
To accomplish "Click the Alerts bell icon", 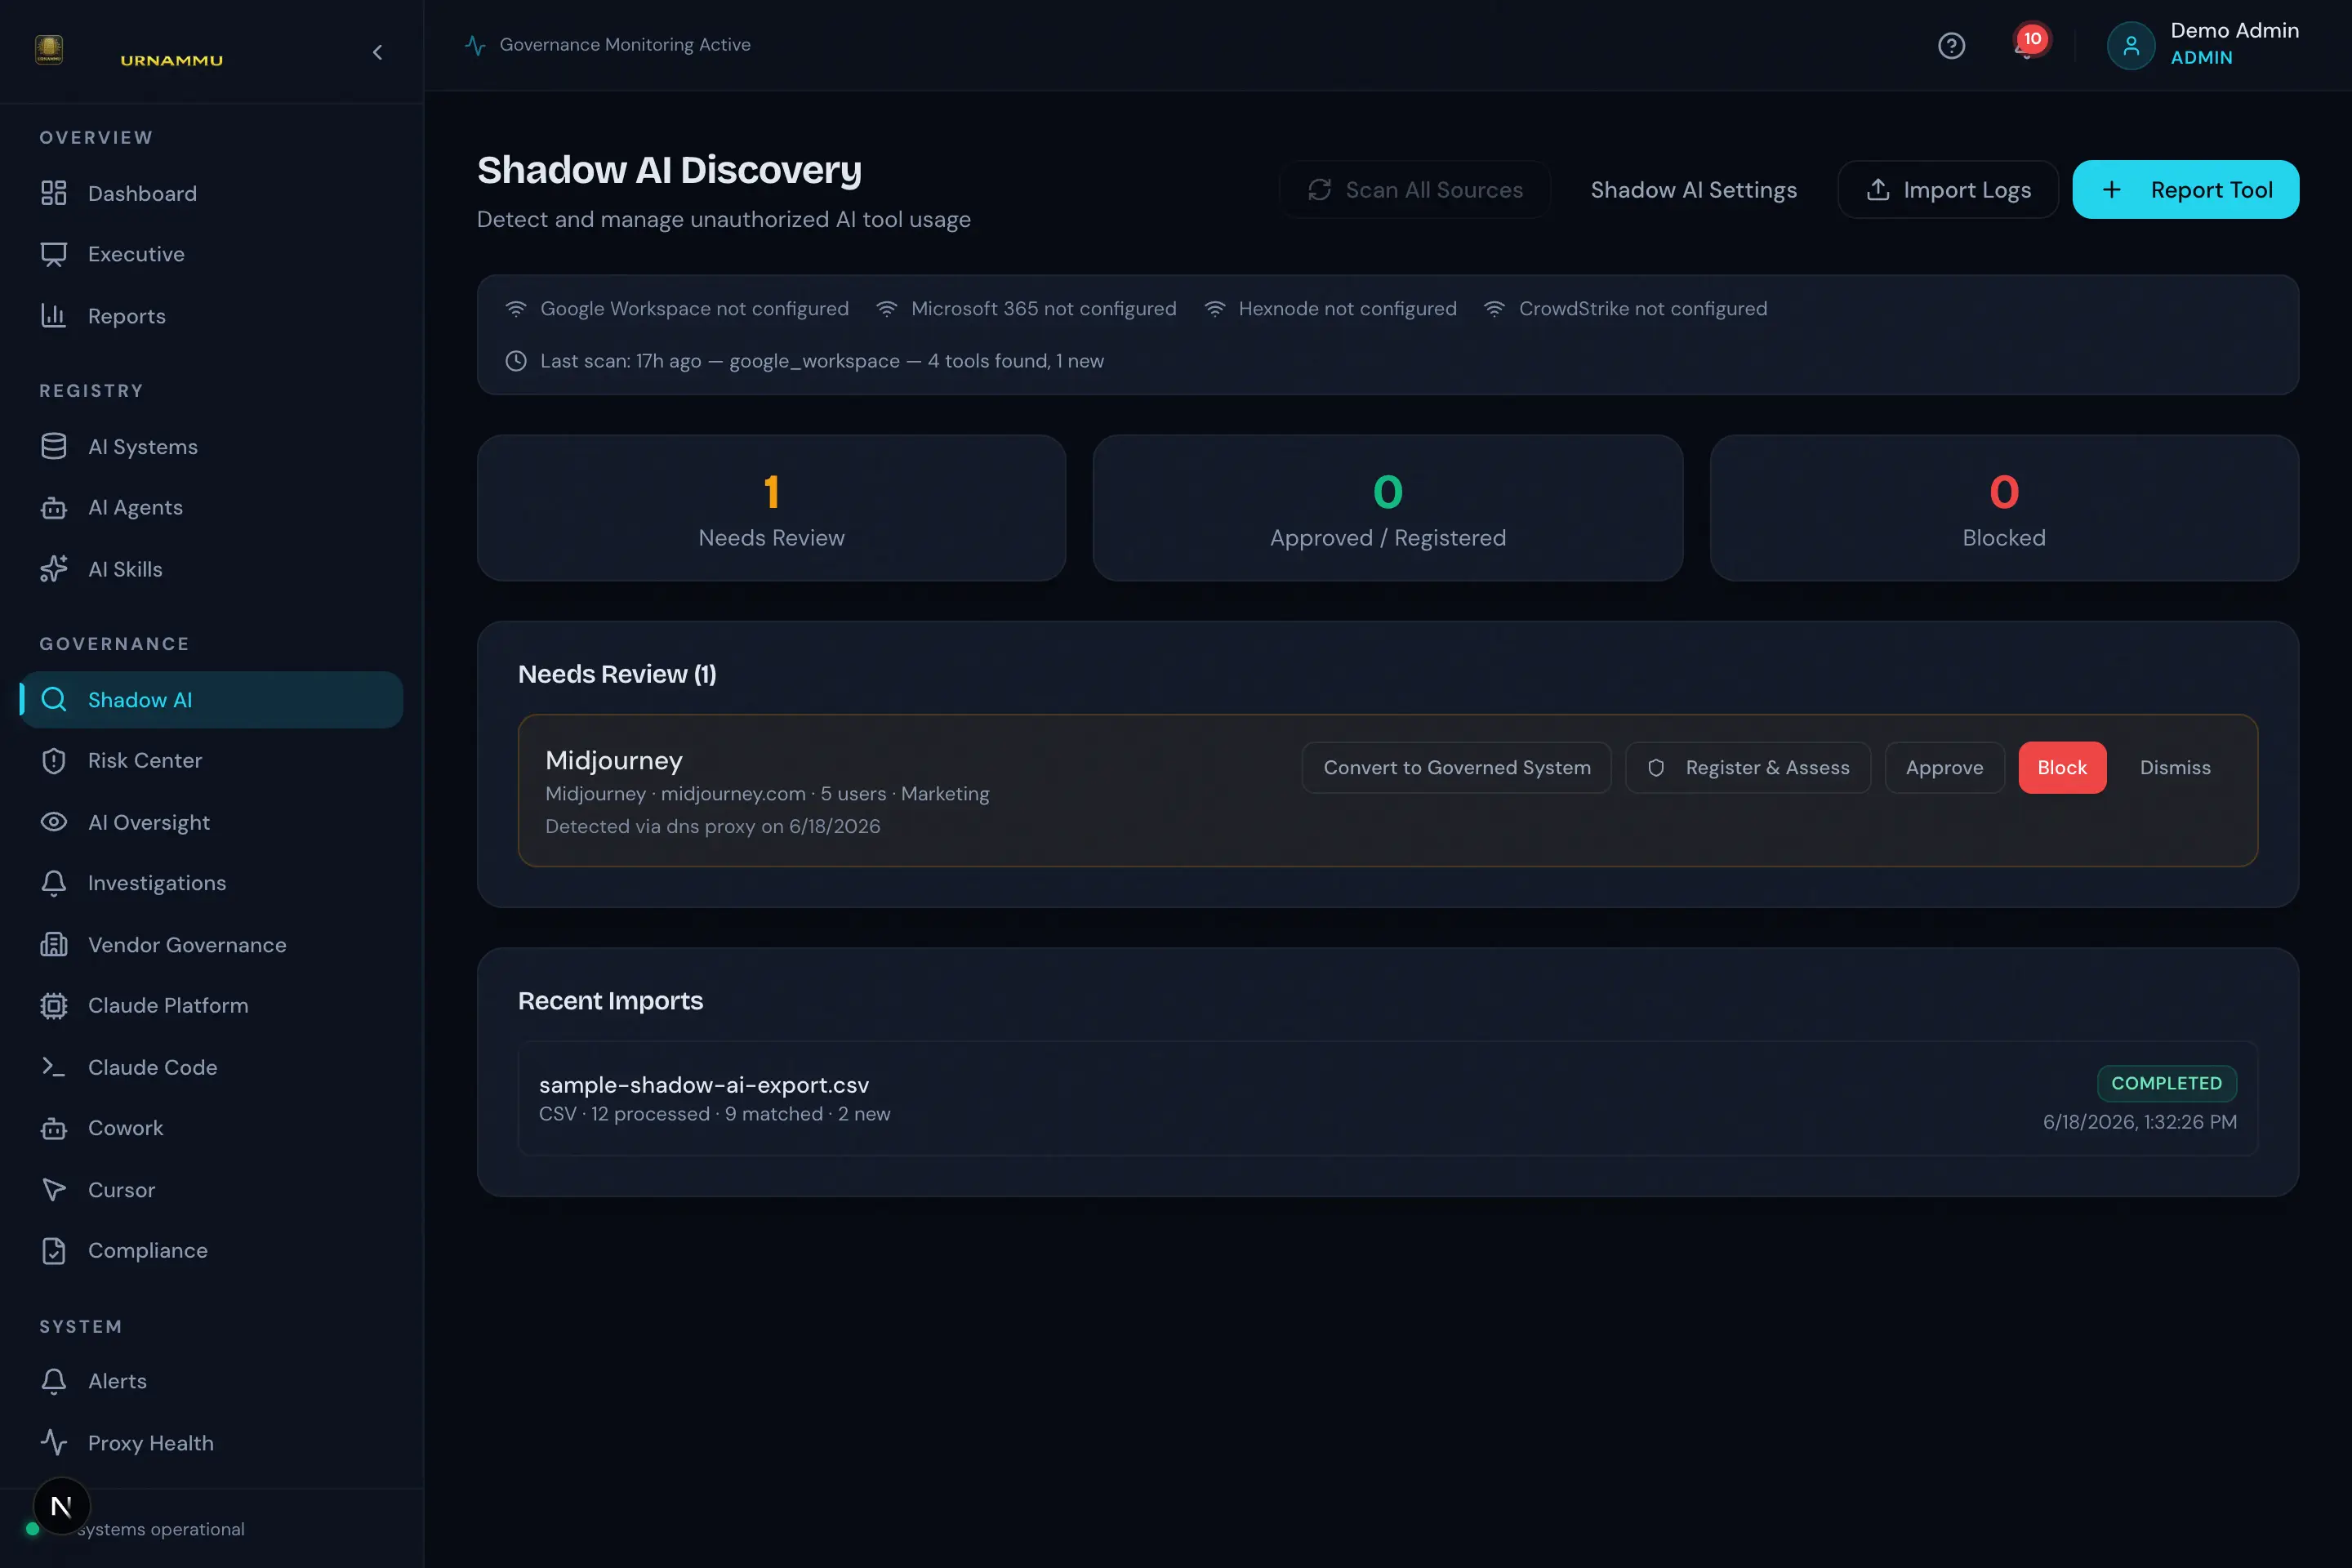I will (54, 1381).
